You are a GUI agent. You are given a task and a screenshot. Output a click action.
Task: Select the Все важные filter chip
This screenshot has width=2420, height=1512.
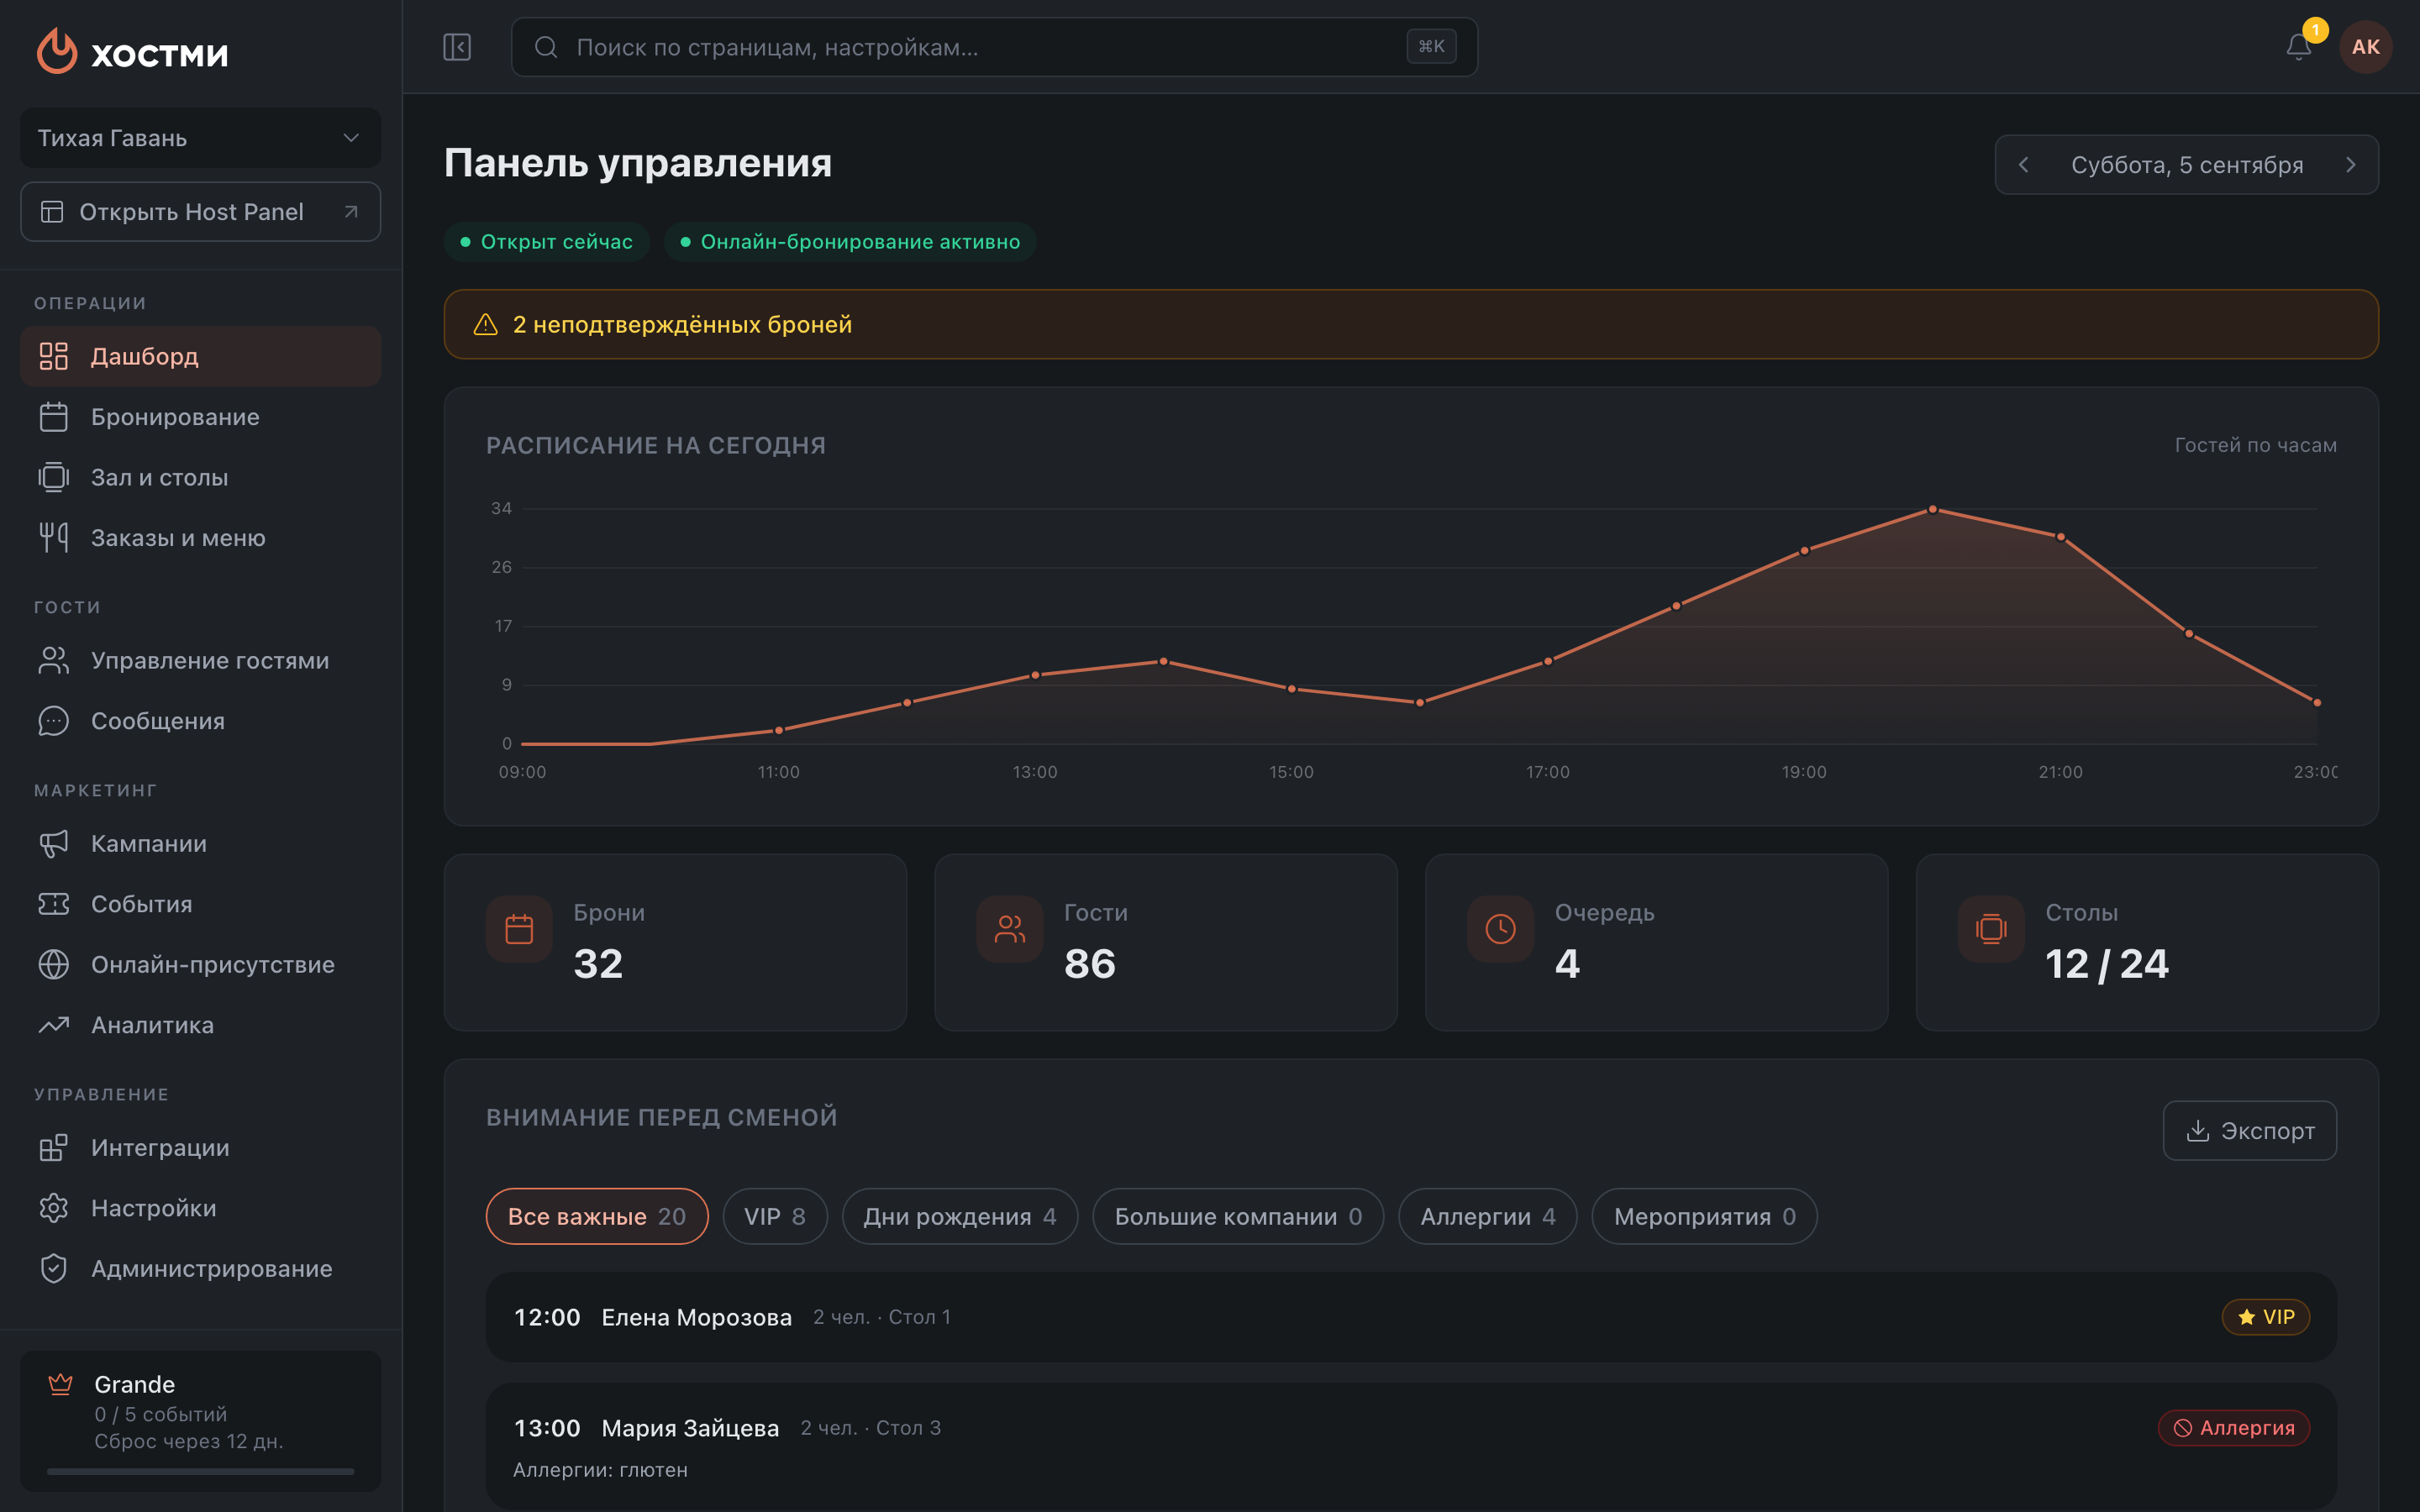597,1216
